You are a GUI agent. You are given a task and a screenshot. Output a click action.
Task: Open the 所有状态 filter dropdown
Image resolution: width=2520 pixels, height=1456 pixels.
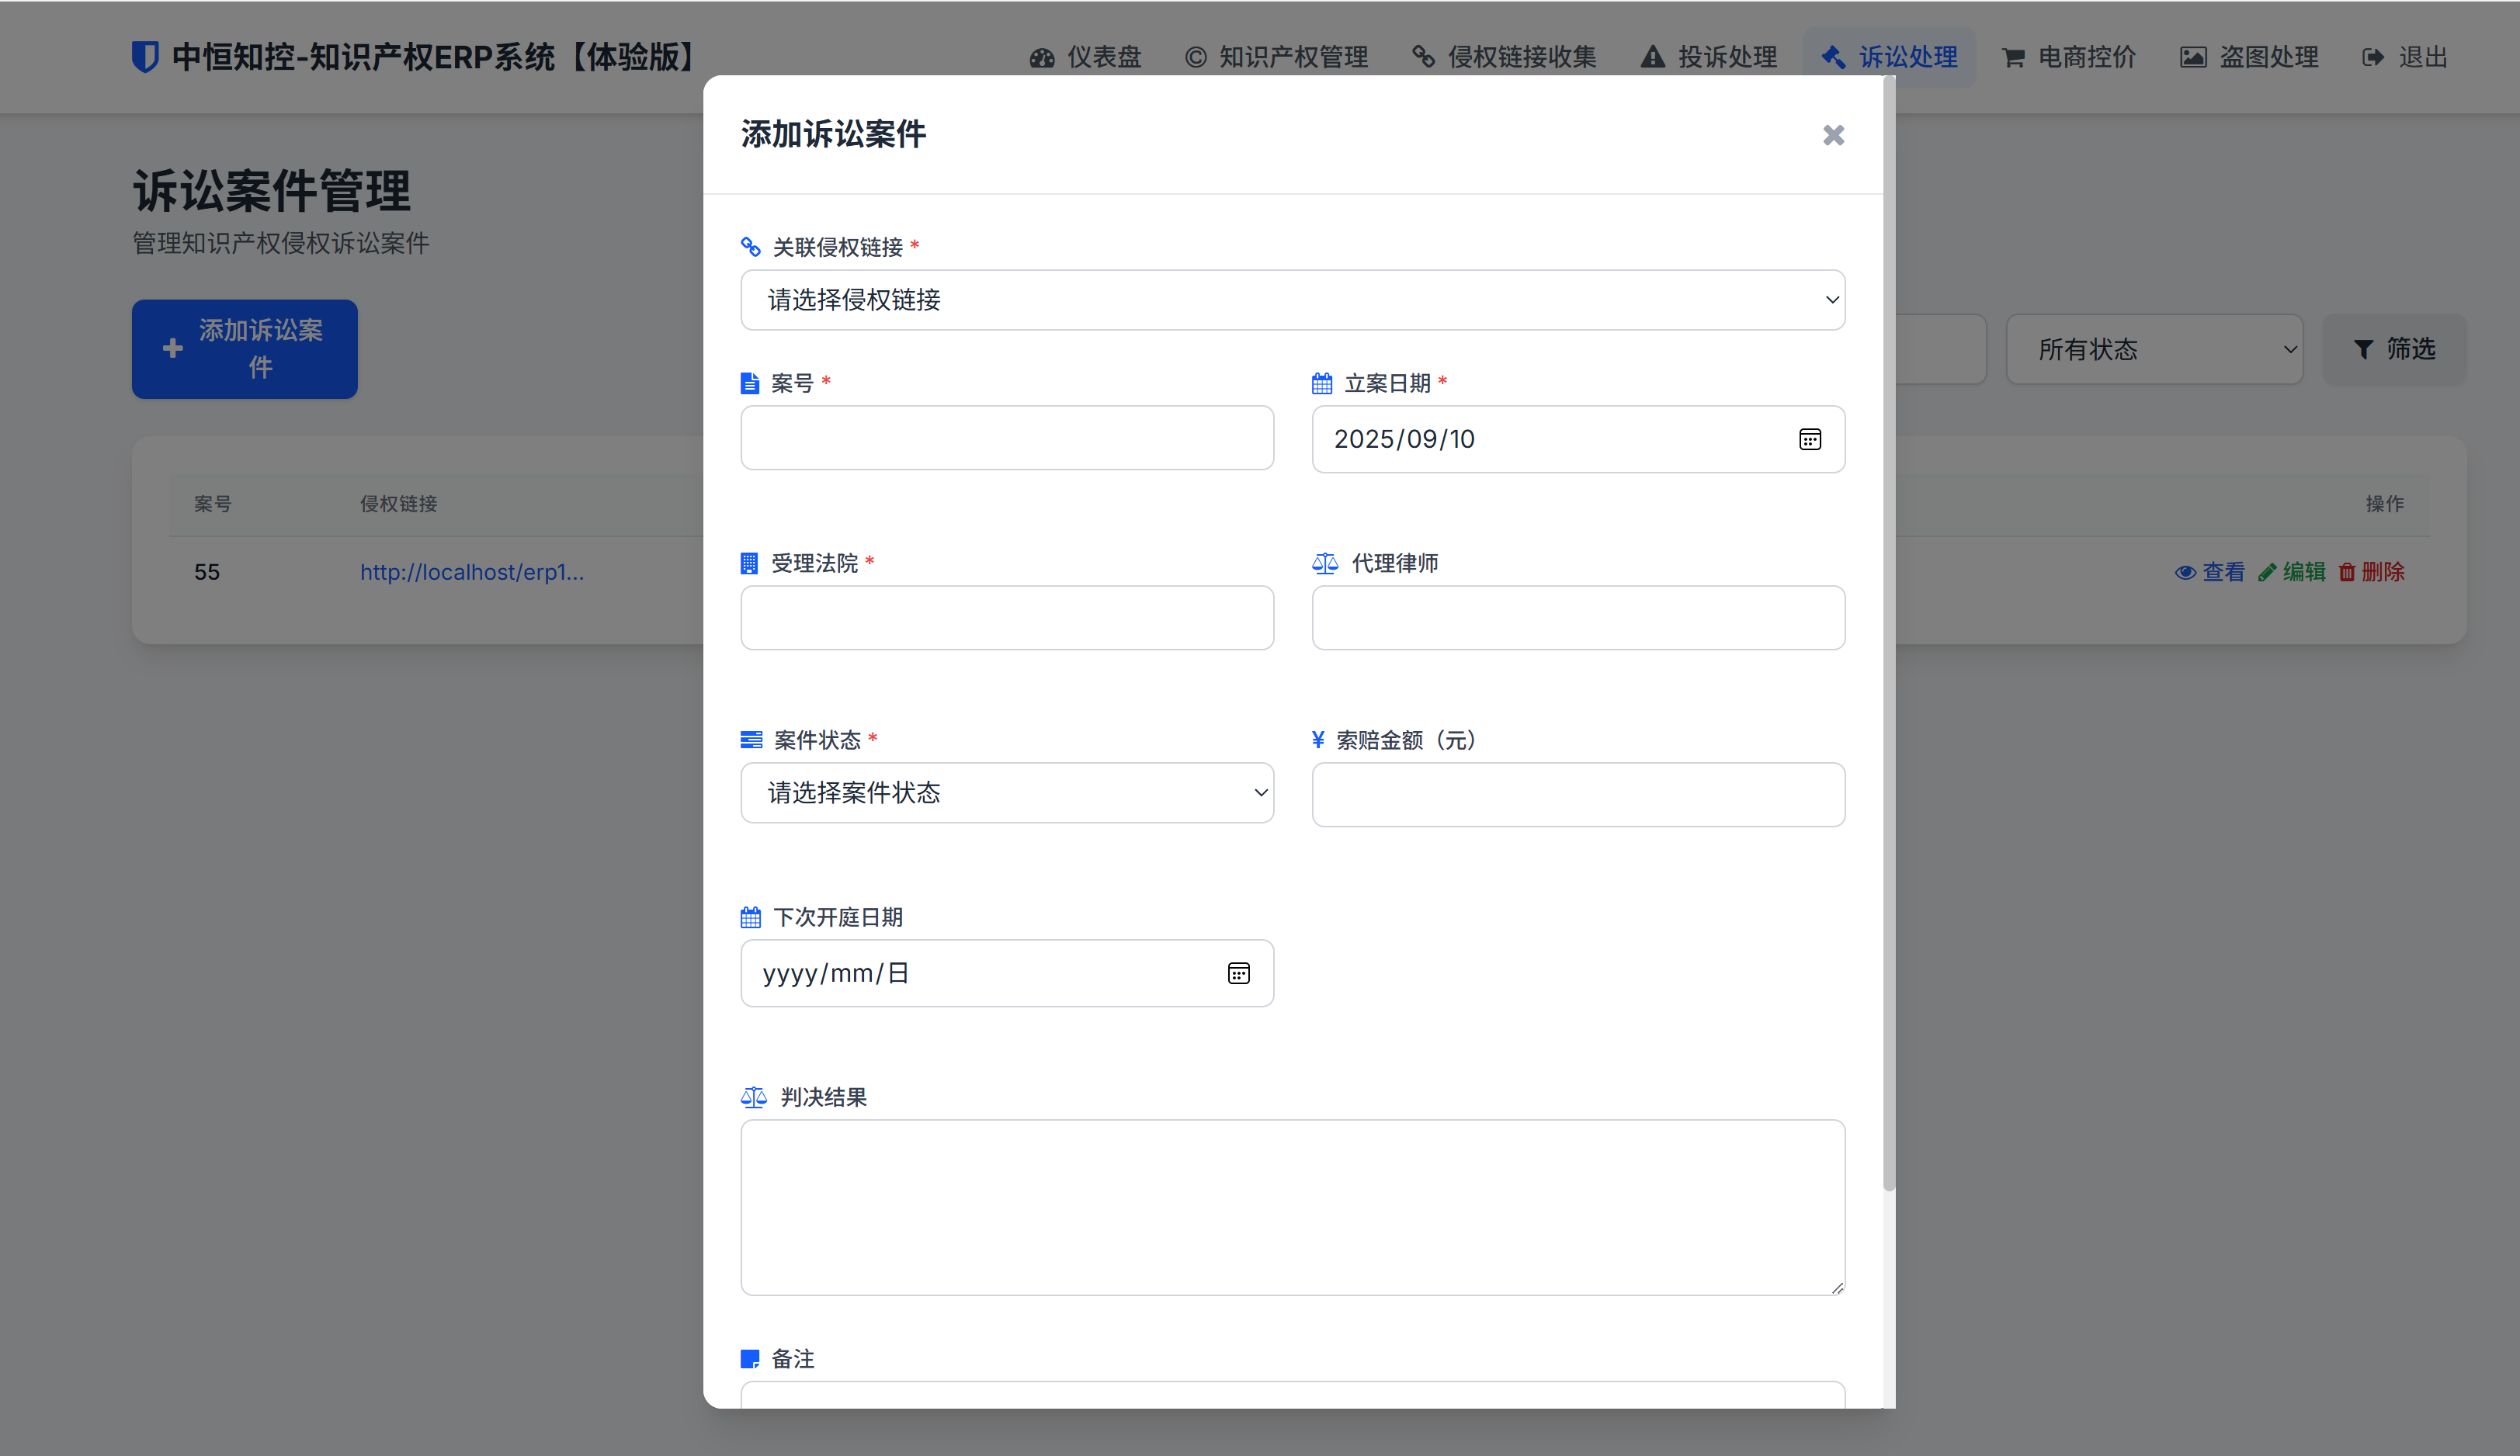(2154, 349)
